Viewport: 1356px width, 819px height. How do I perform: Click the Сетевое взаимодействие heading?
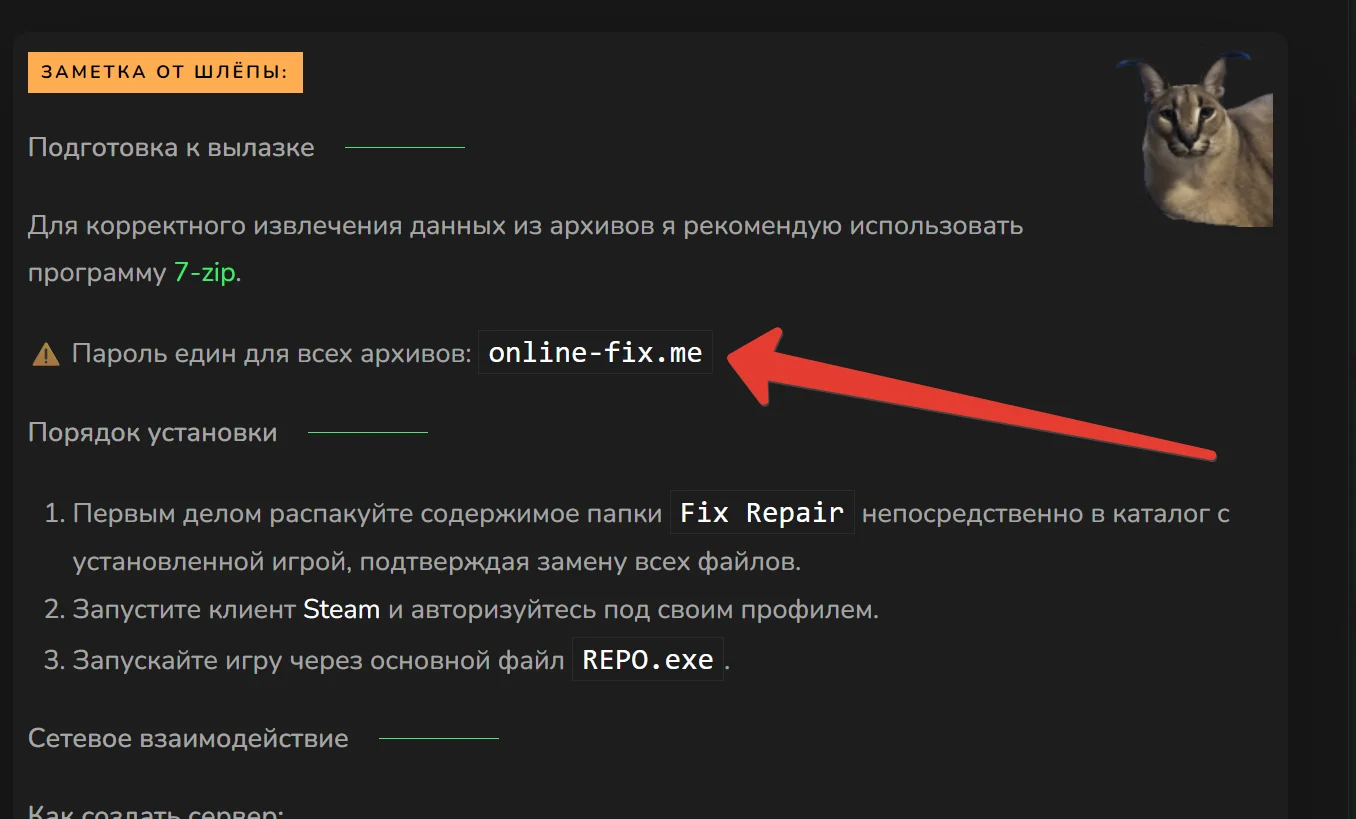(x=188, y=739)
